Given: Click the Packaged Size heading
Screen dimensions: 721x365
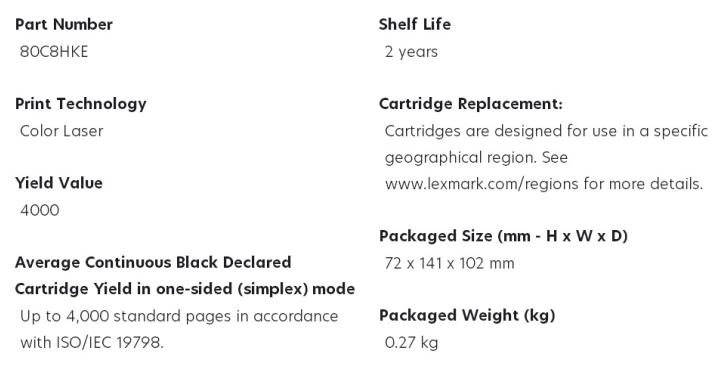Looking at the screenshot, I should [x=504, y=236].
